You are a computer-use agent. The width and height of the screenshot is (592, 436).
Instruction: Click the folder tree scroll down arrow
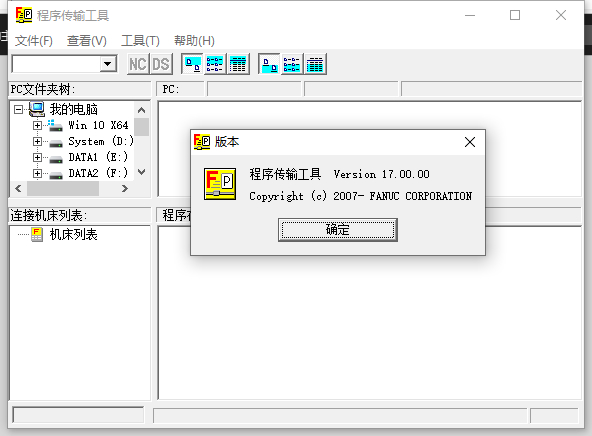142,172
